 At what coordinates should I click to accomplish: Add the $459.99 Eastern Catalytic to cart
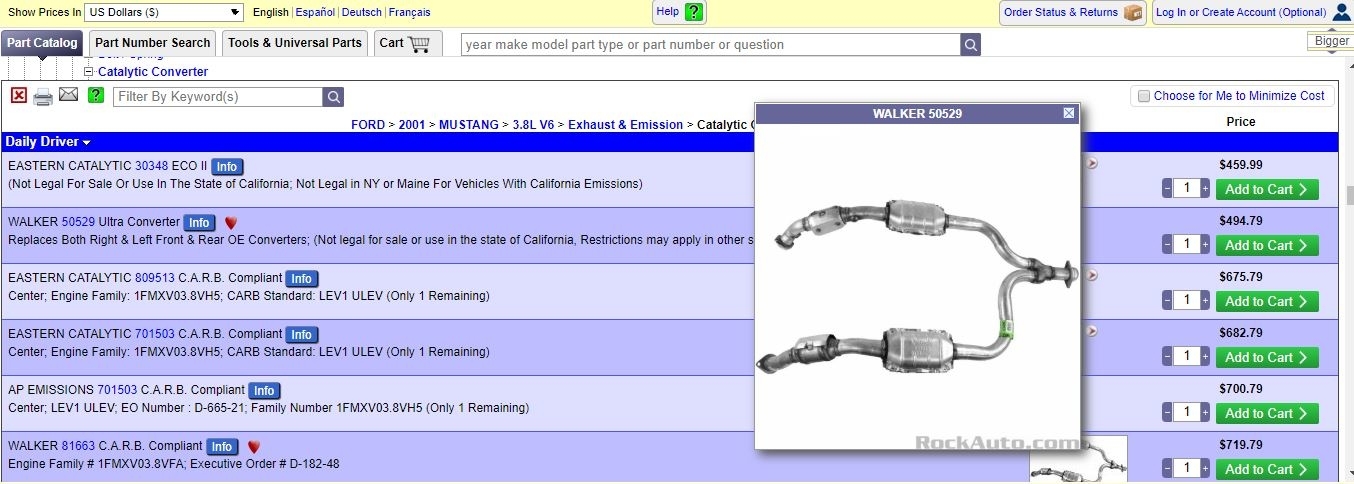tap(1266, 189)
